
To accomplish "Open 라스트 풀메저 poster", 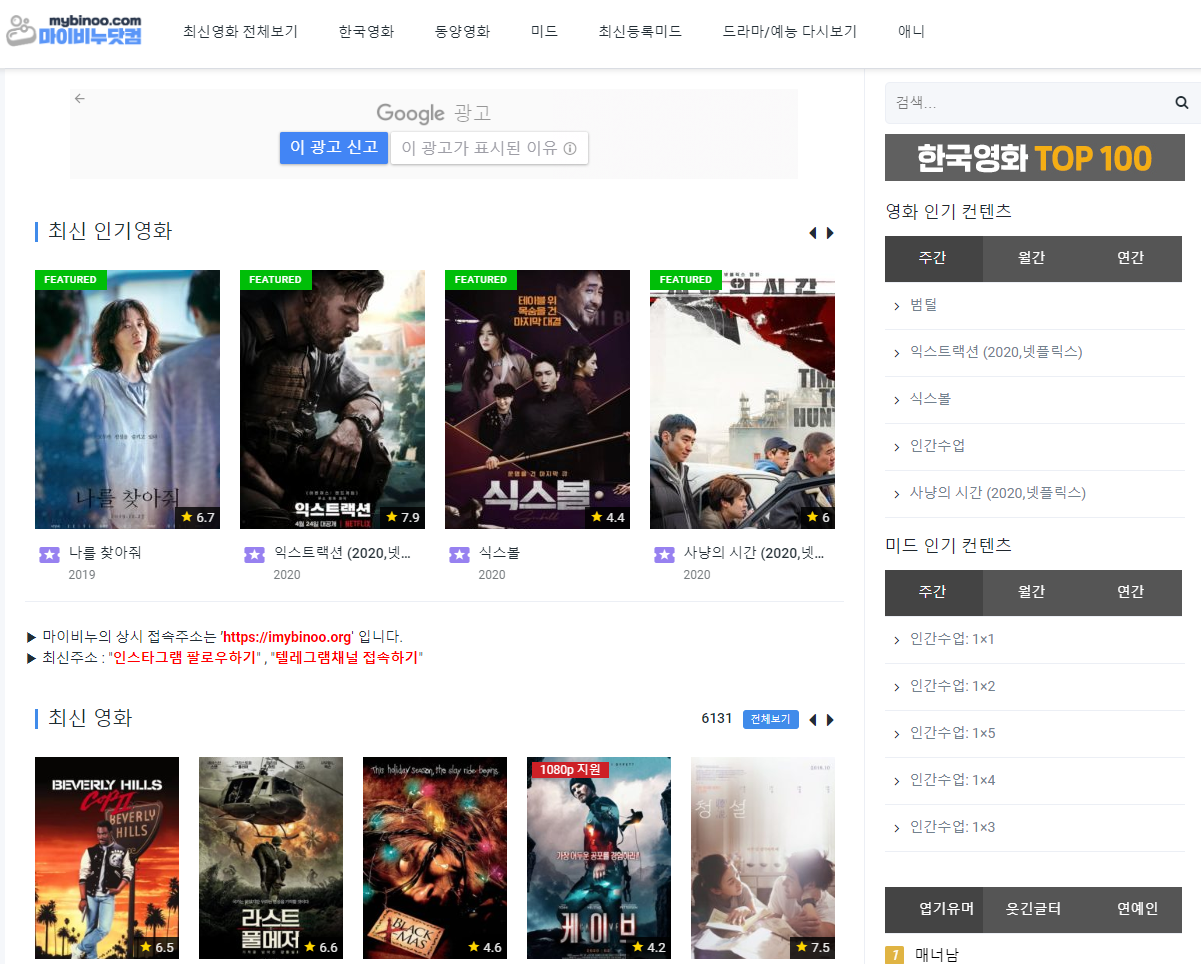I will click(271, 858).
